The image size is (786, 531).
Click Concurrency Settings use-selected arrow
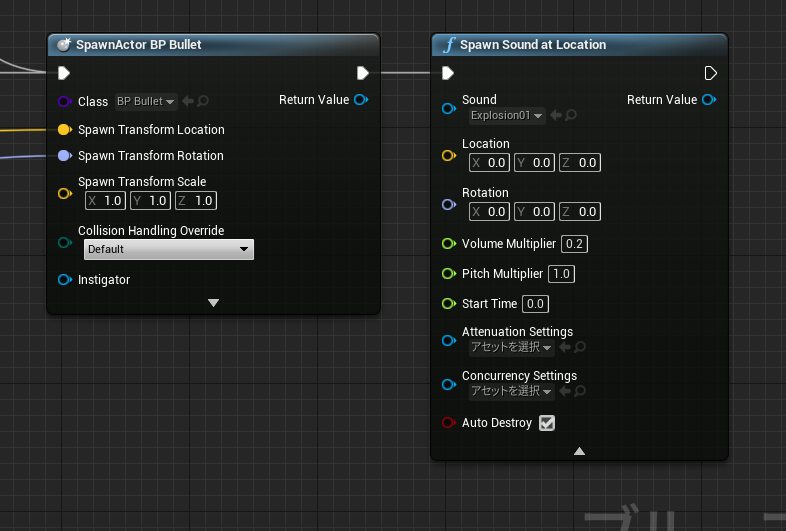565,391
